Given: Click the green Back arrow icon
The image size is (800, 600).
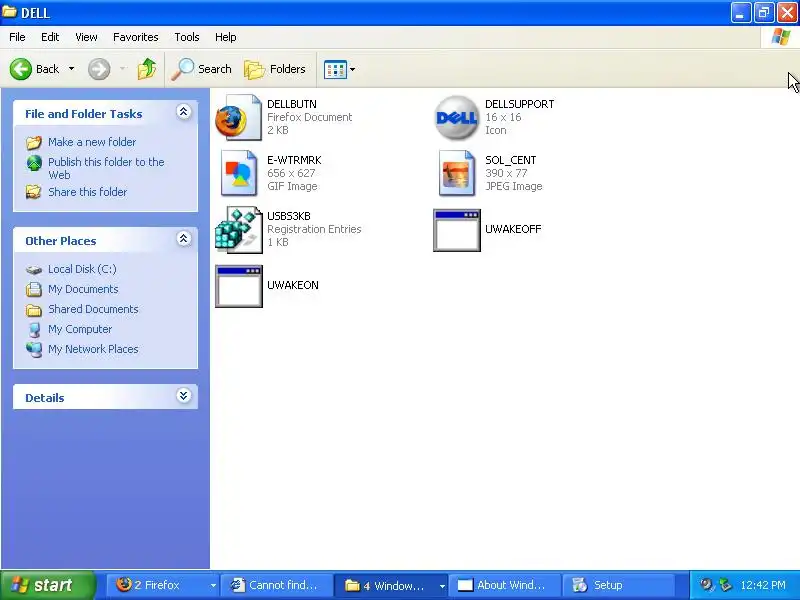Looking at the screenshot, I should click(x=21, y=69).
